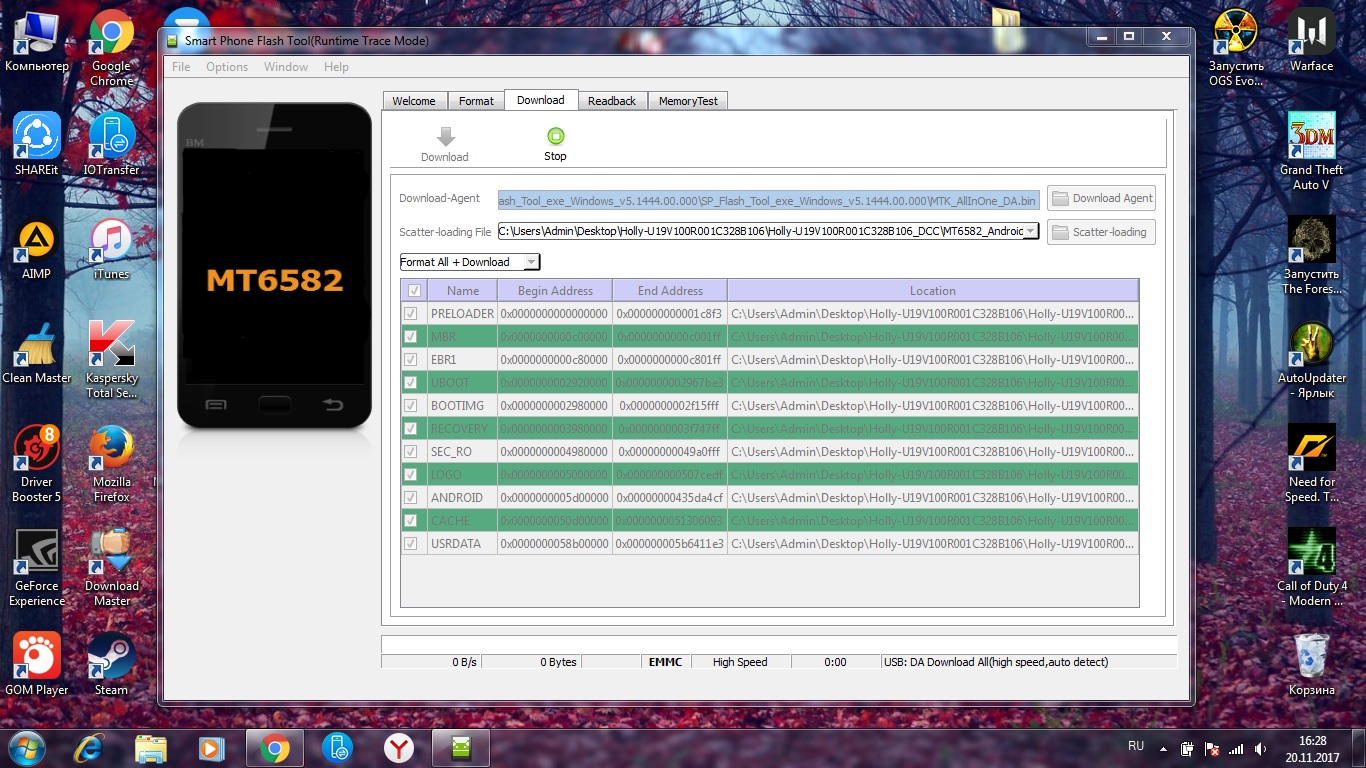Open the Recycle Bin (Корзина) icon
The height and width of the screenshot is (768, 1366).
(x=1311, y=658)
